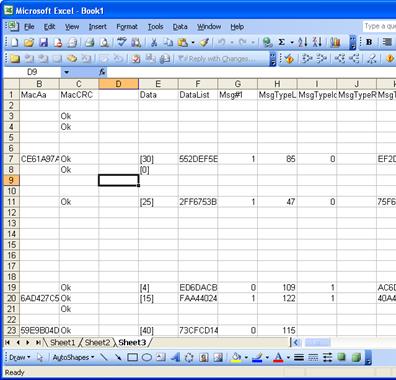The image size is (396, 380).
Task: Select the Rectangle drawing tool
Action: (133, 358)
